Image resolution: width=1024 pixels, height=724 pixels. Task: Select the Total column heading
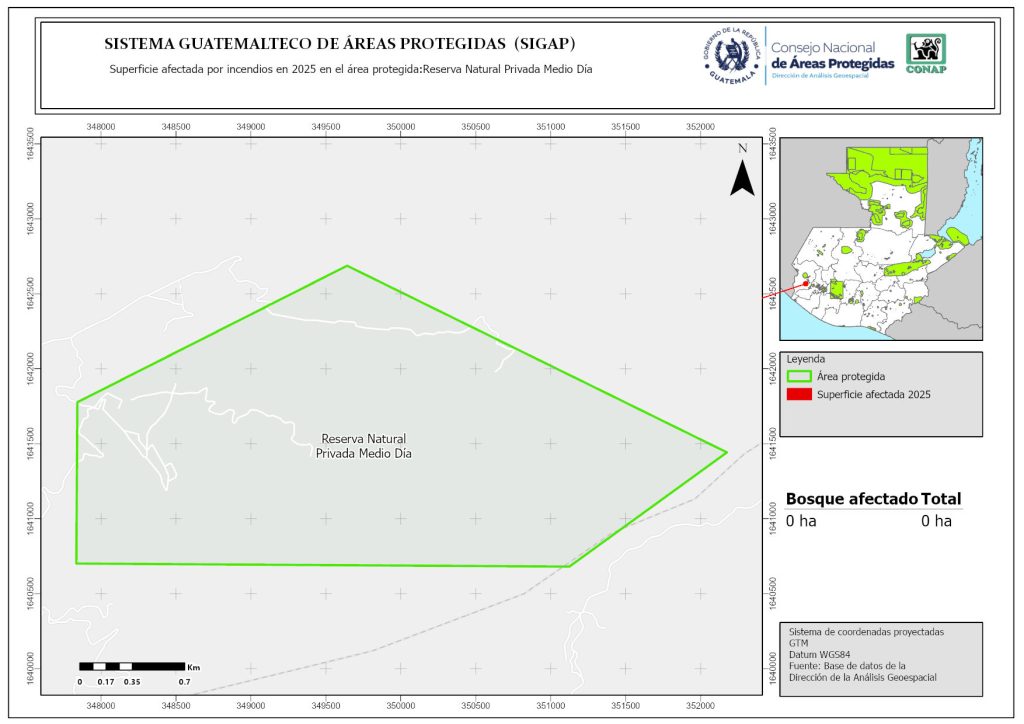(941, 499)
